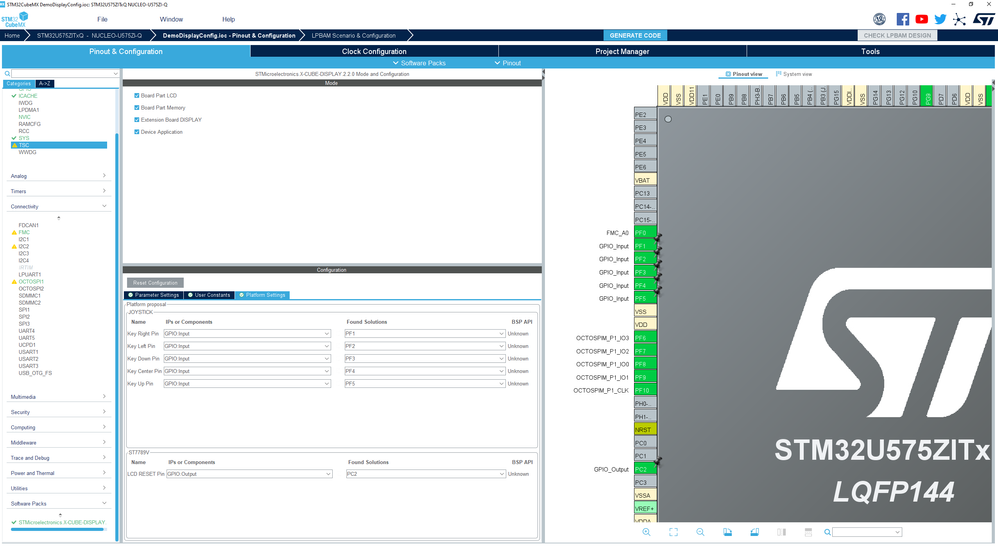Click the NRST pin on the chip
Viewport: 998px width, 547px height.
[x=645, y=430]
